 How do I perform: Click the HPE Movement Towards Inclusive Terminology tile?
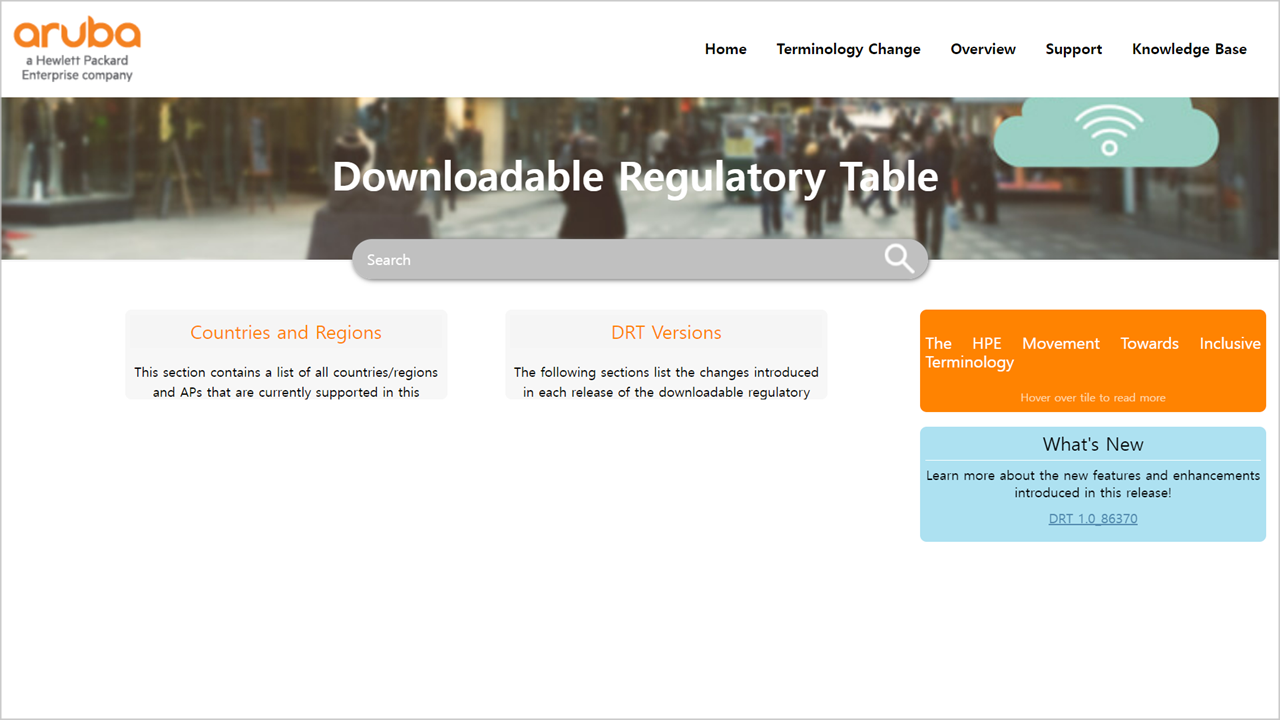coord(1093,360)
